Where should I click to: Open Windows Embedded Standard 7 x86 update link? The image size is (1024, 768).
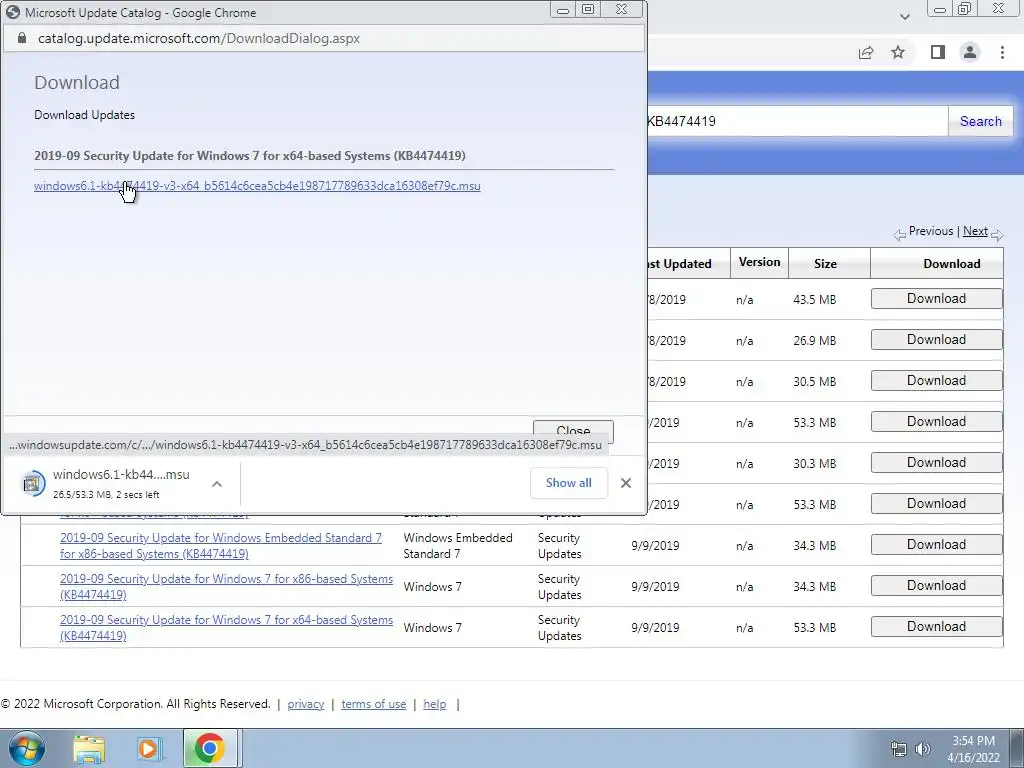click(221, 546)
